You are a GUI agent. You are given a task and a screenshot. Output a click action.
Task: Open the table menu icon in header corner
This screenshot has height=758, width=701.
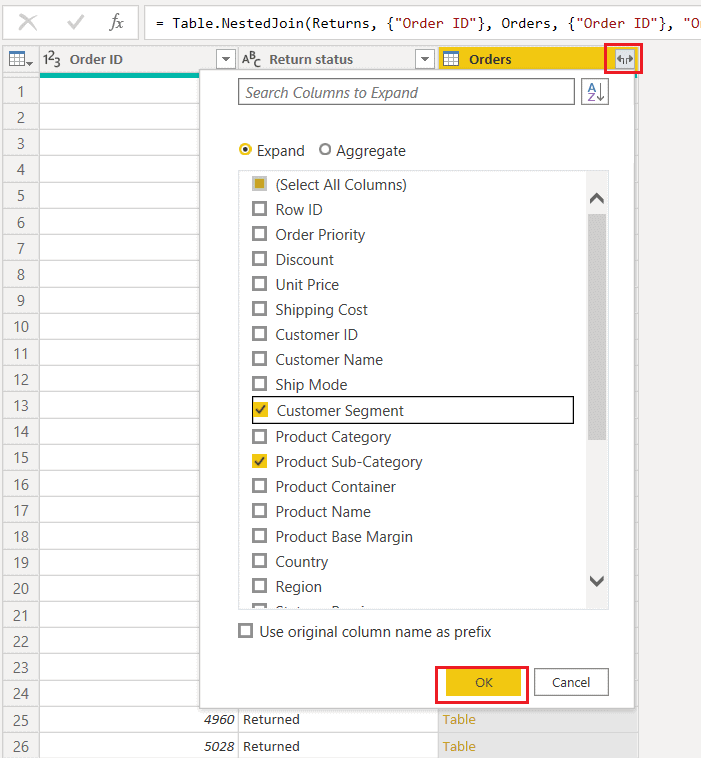point(20,59)
